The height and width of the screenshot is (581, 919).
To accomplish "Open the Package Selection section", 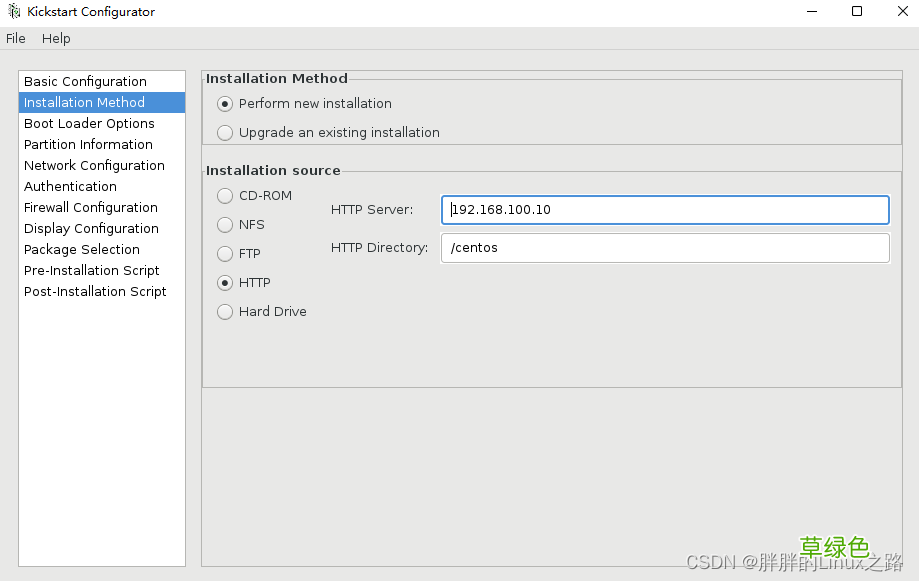I will [81, 249].
